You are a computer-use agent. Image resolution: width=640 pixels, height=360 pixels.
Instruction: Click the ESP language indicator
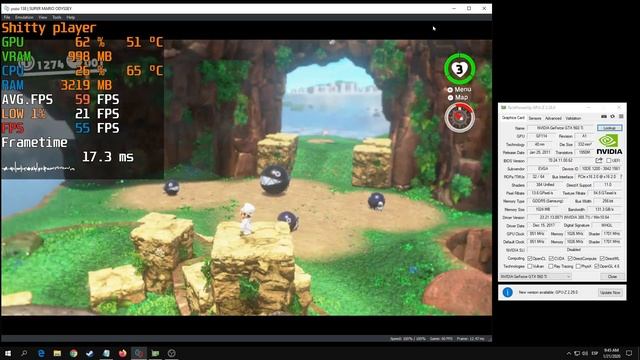[595, 353]
